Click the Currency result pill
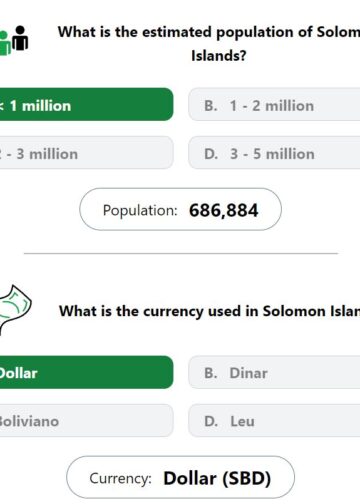Image resolution: width=360 pixels, height=504 pixels. [x=180, y=477]
